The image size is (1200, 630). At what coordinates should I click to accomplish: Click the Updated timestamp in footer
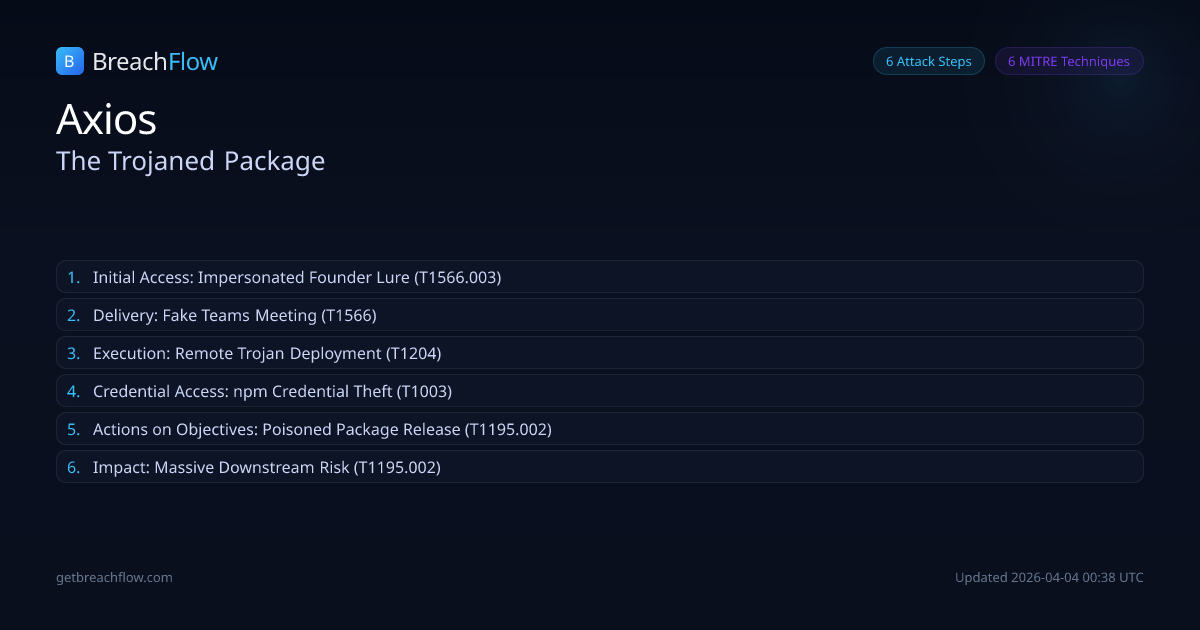1049,577
